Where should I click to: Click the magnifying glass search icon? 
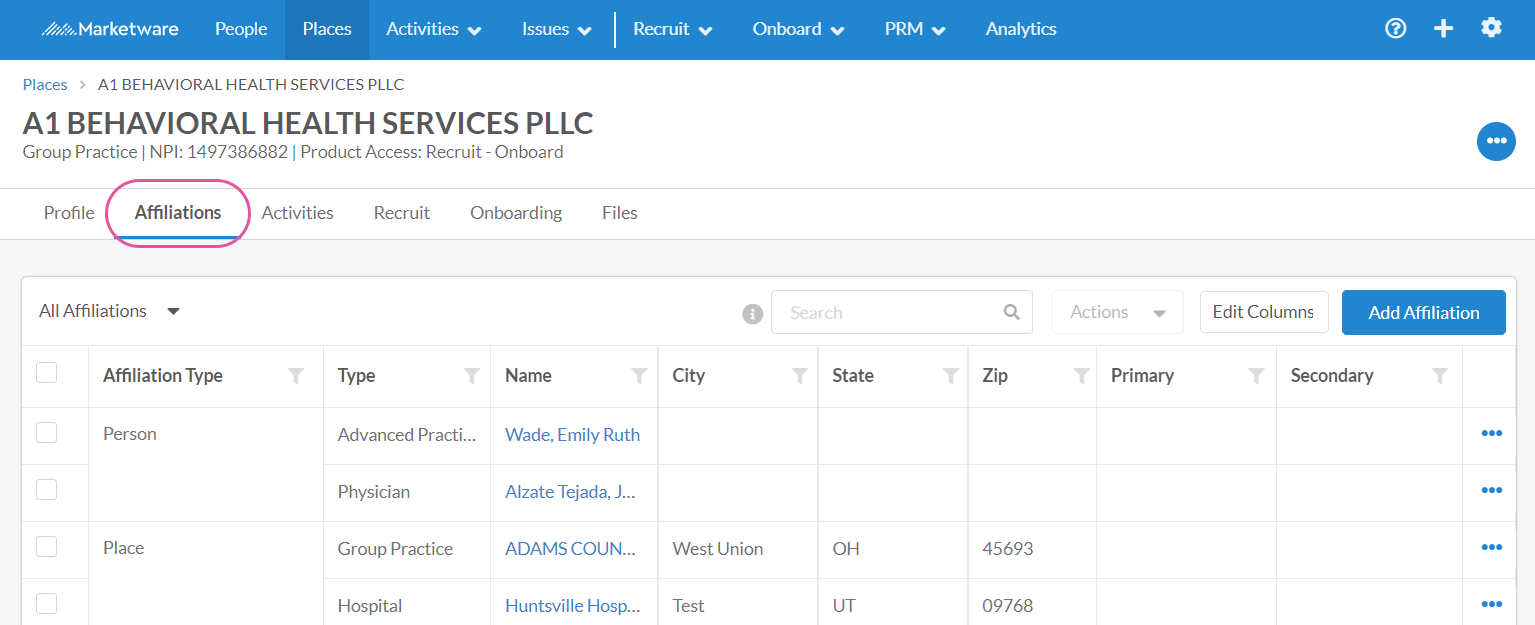coord(1012,312)
